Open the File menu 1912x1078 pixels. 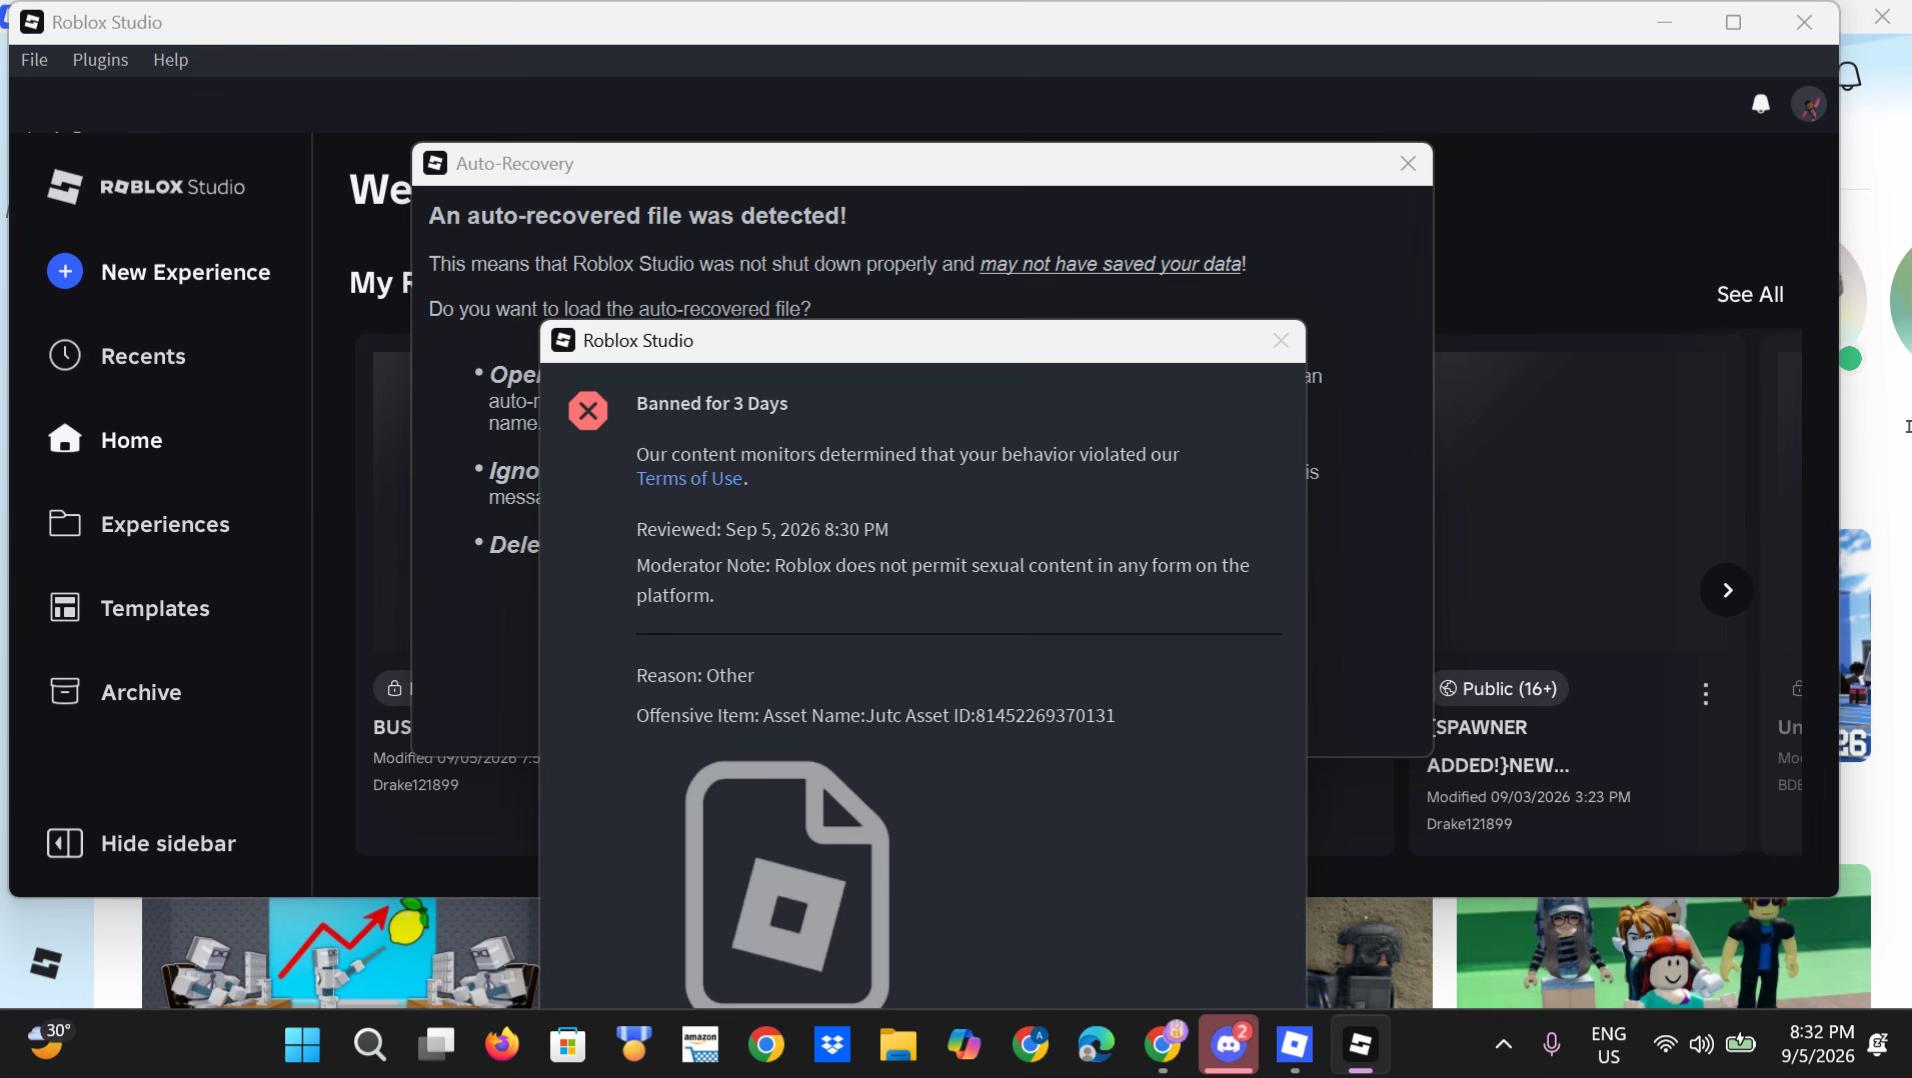[34, 60]
